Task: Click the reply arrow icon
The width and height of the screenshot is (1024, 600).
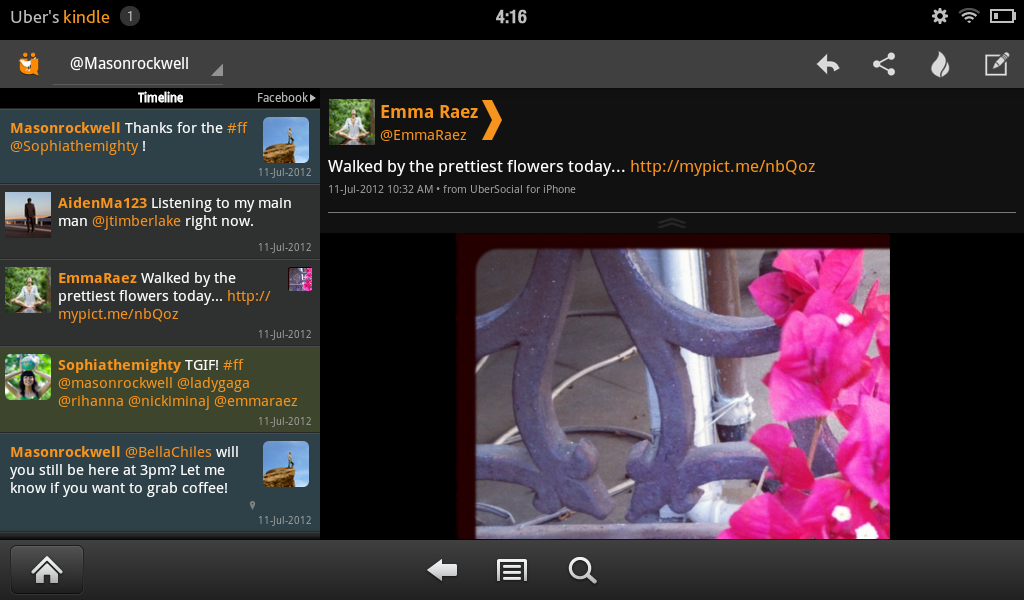Action: pos(827,63)
